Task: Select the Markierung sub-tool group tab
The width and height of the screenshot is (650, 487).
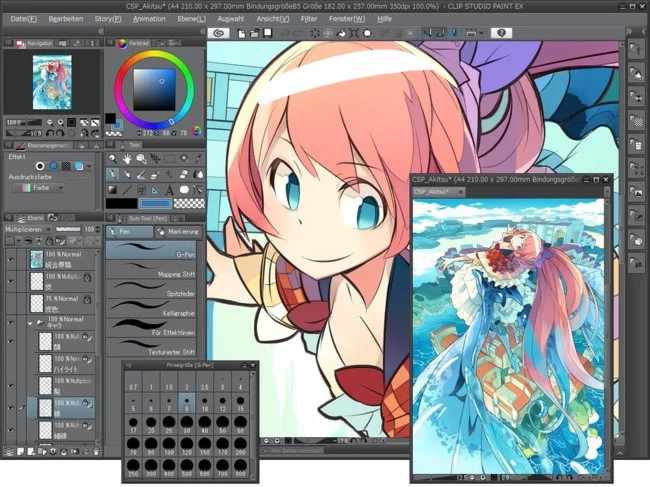Action: (178, 232)
